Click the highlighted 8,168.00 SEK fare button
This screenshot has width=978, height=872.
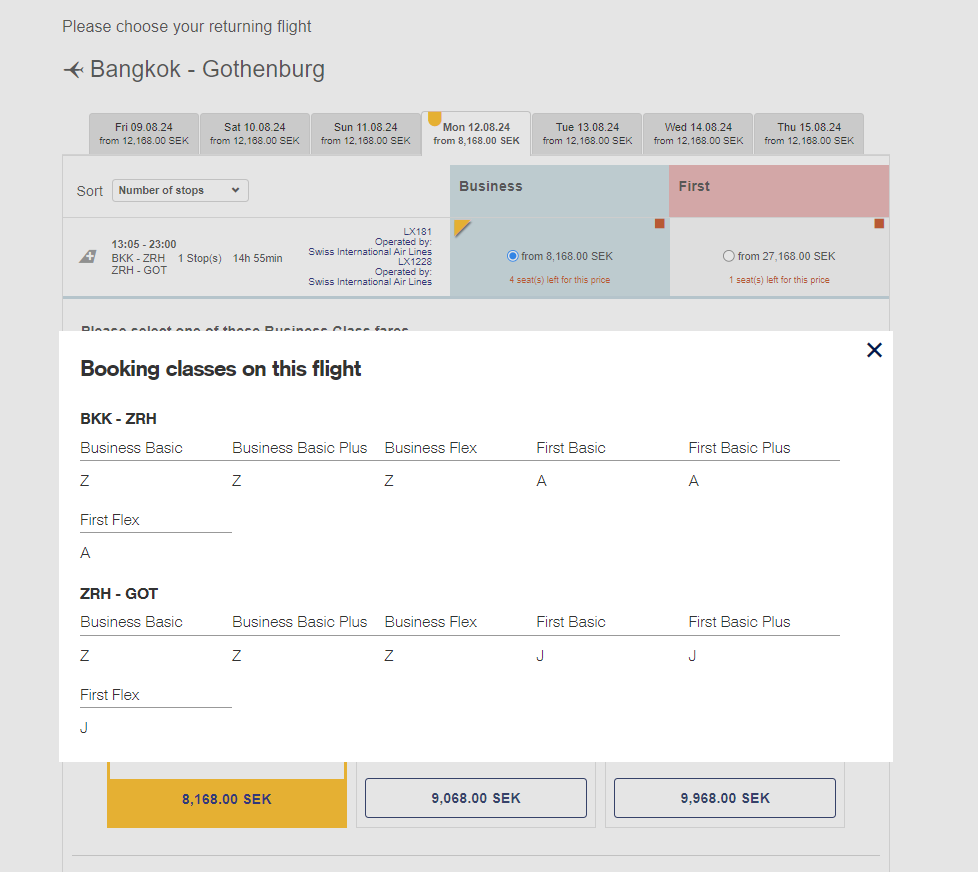pyautogui.click(x=227, y=799)
